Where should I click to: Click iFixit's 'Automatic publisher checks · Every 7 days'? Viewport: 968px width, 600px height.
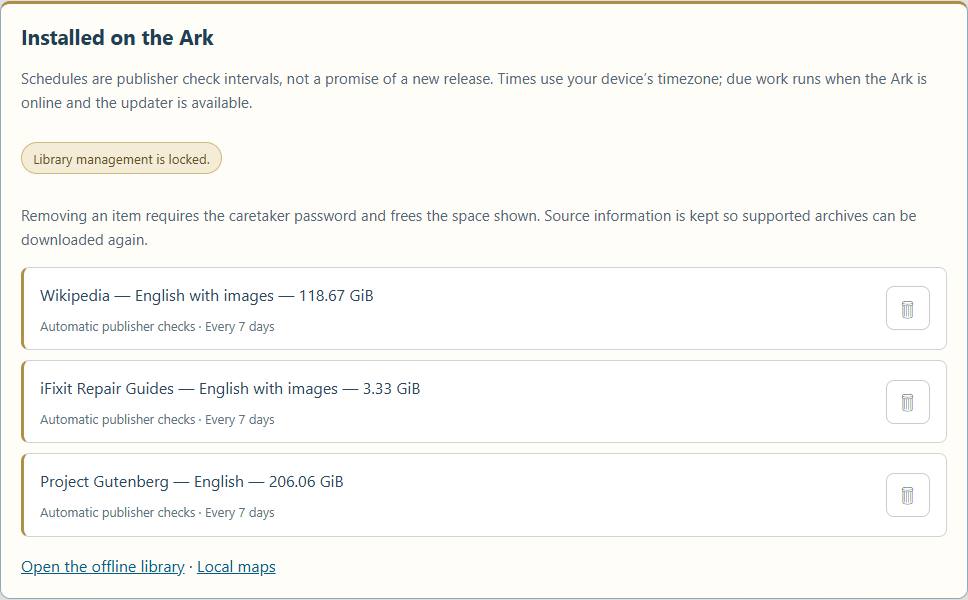point(157,420)
